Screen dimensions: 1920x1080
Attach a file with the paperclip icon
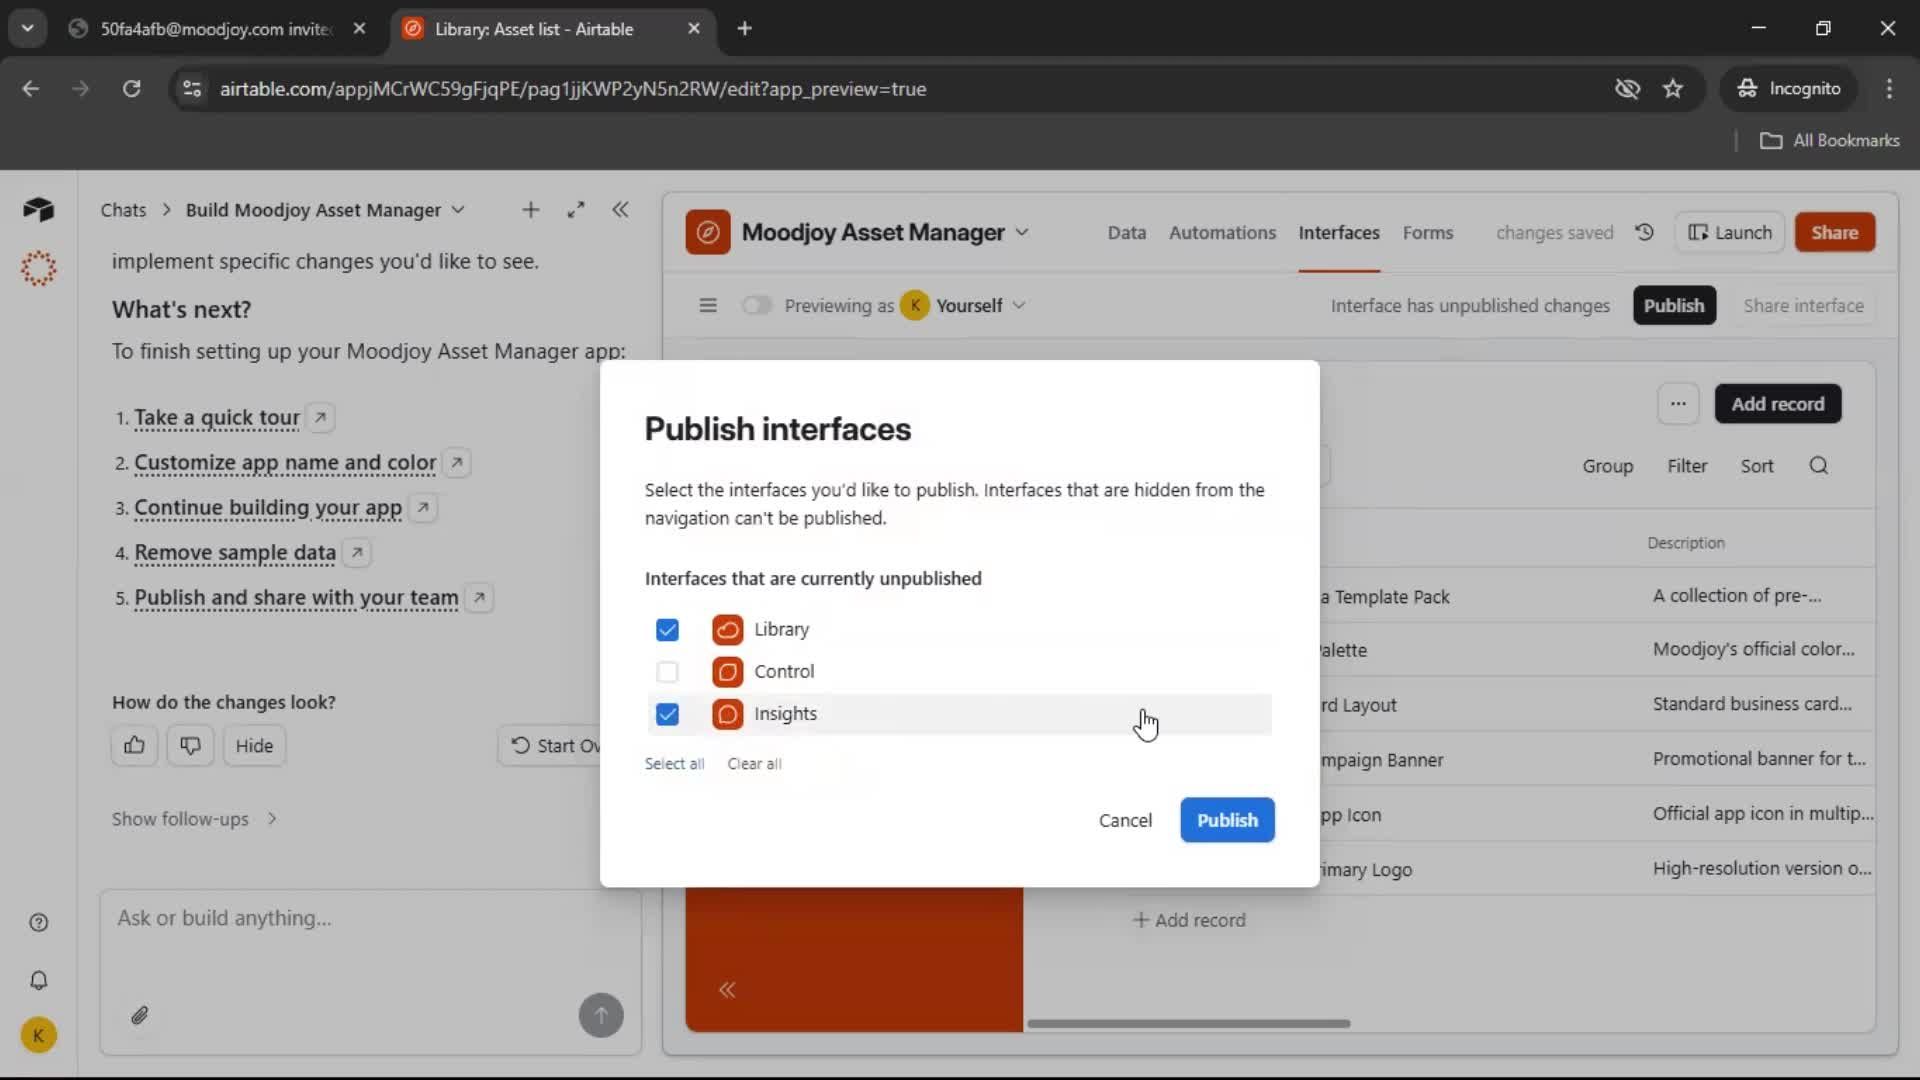140,1017
